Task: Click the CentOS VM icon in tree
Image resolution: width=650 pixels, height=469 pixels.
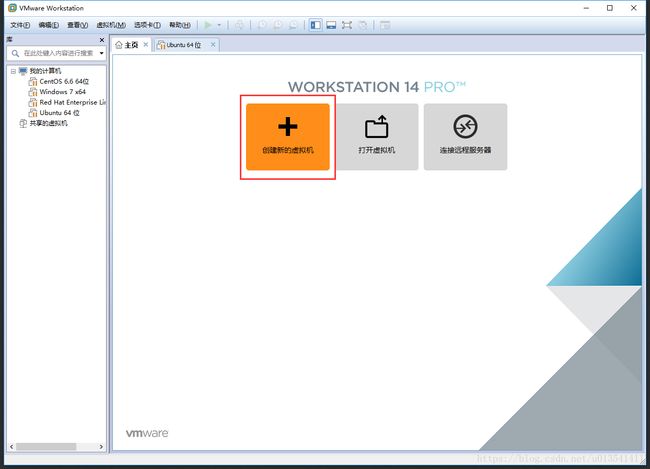Action: pyautogui.click(x=33, y=81)
